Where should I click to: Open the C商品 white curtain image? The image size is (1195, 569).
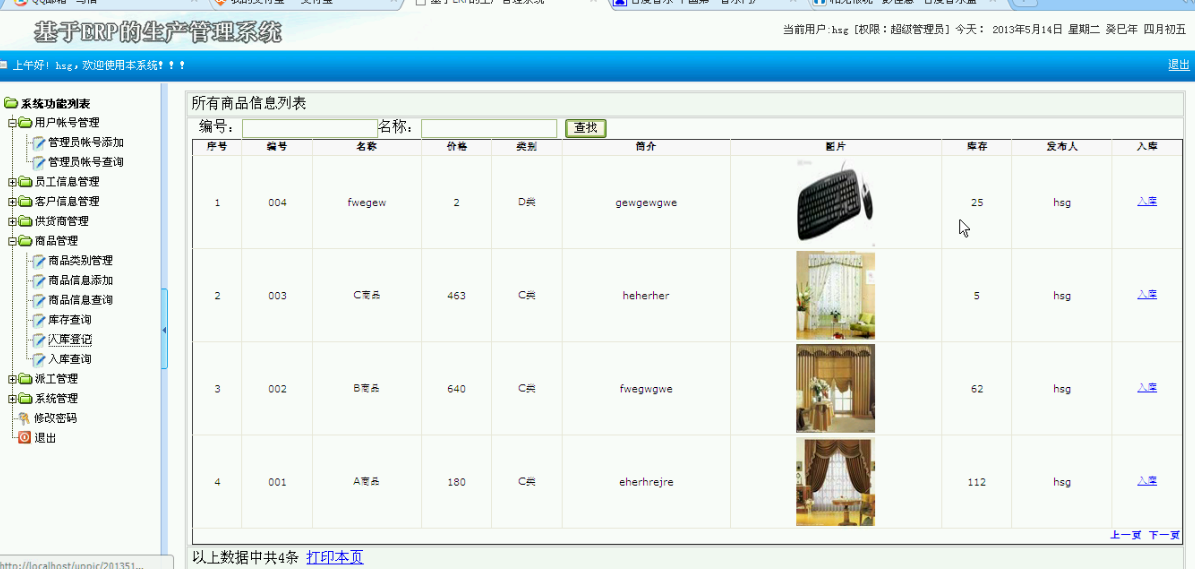(x=835, y=296)
